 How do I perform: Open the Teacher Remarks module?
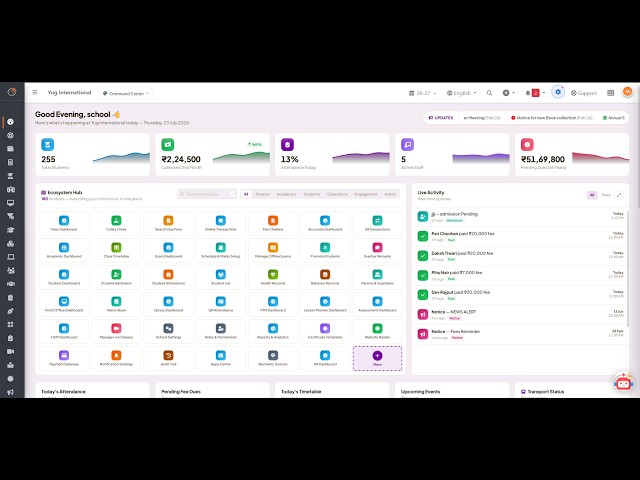[x=377, y=250]
